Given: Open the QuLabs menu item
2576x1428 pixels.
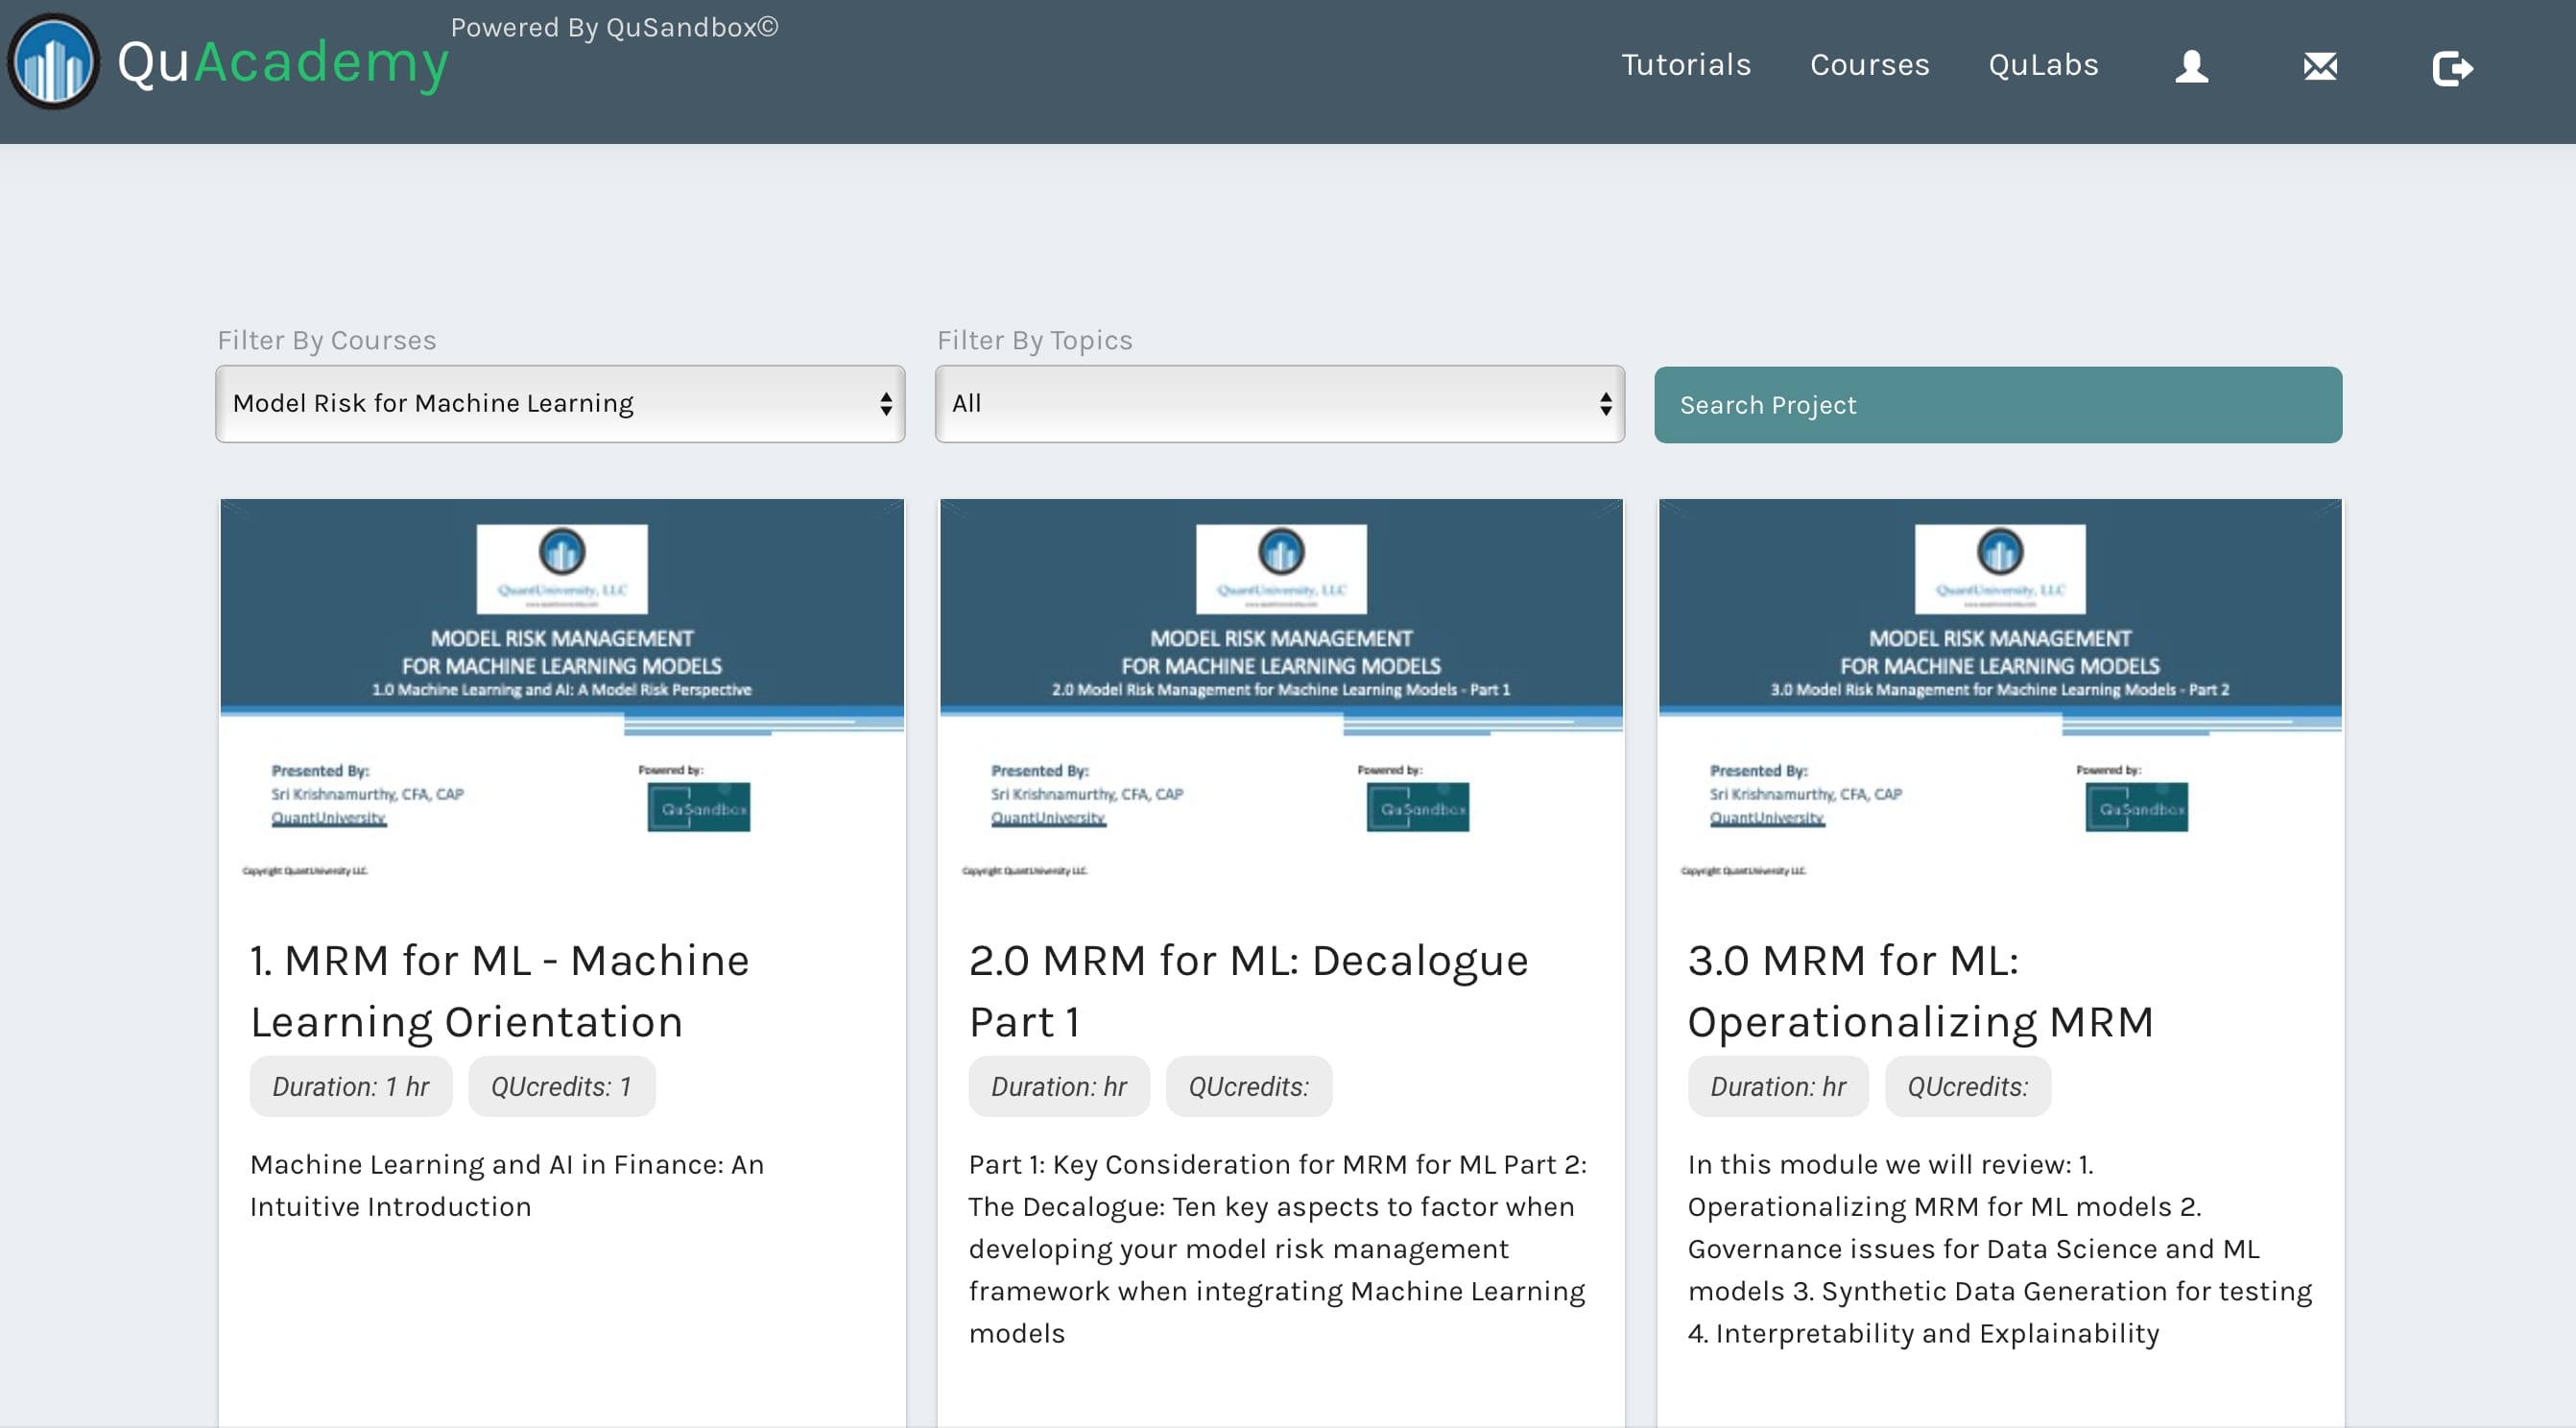Looking at the screenshot, I should pos(2043,65).
